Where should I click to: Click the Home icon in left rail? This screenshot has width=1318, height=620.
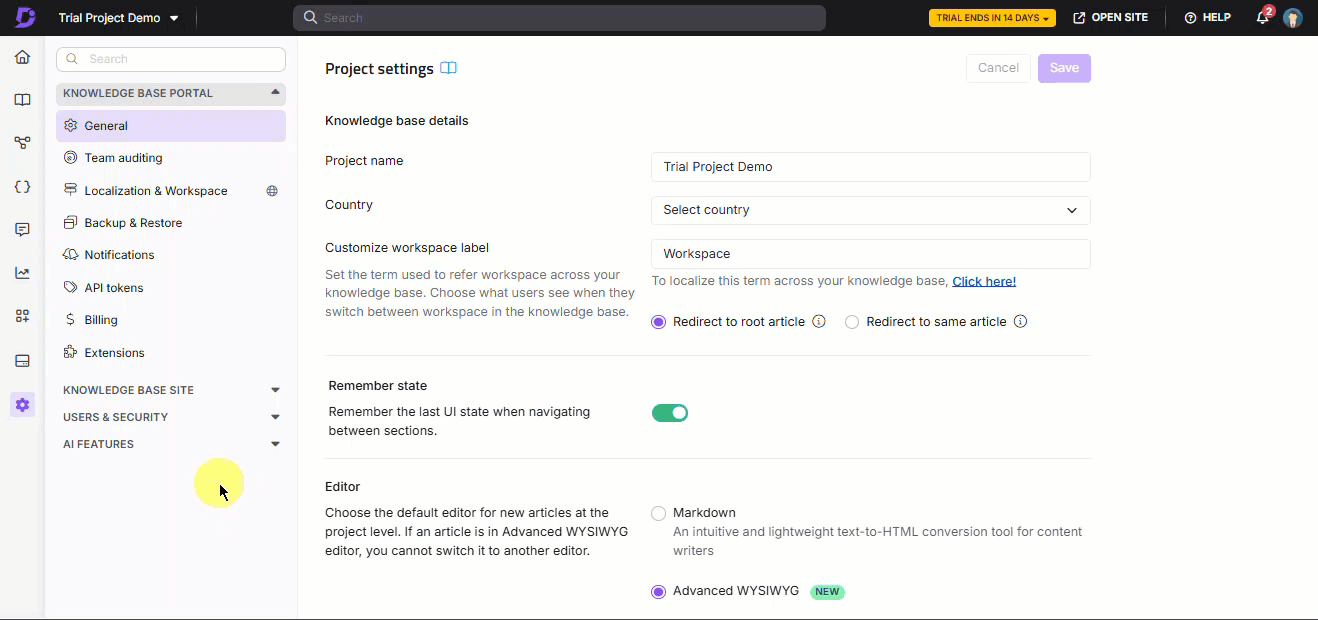tap(22, 57)
